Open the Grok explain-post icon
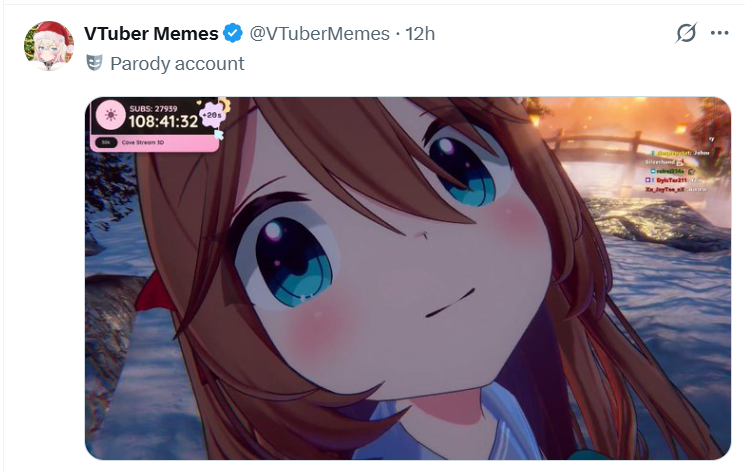 point(686,33)
